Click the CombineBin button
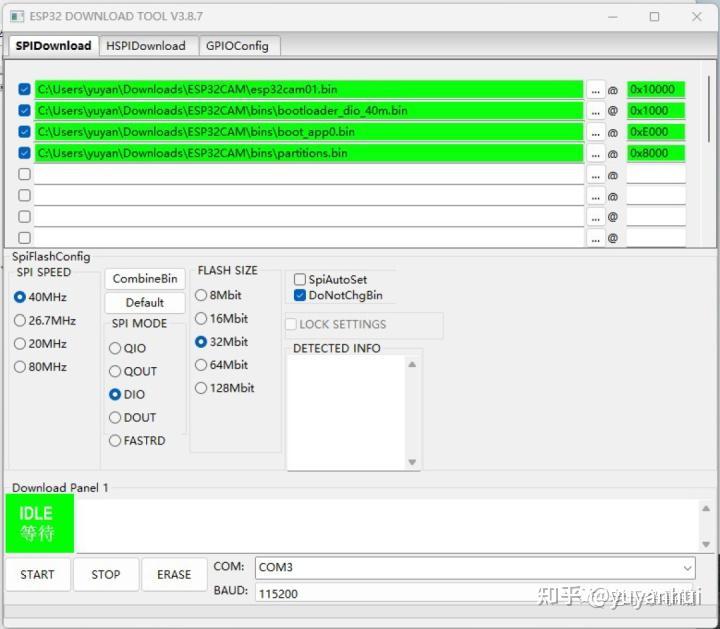 [145, 279]
